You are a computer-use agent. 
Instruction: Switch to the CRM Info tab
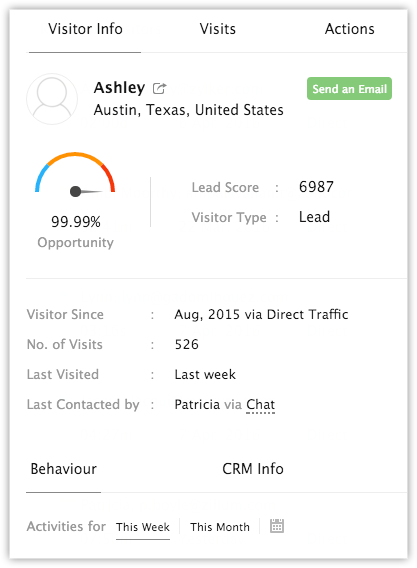[253, 469]
